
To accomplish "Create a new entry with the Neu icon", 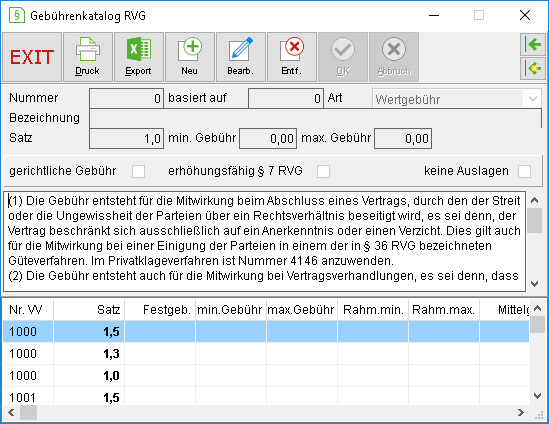I will (x=190, y=57).
